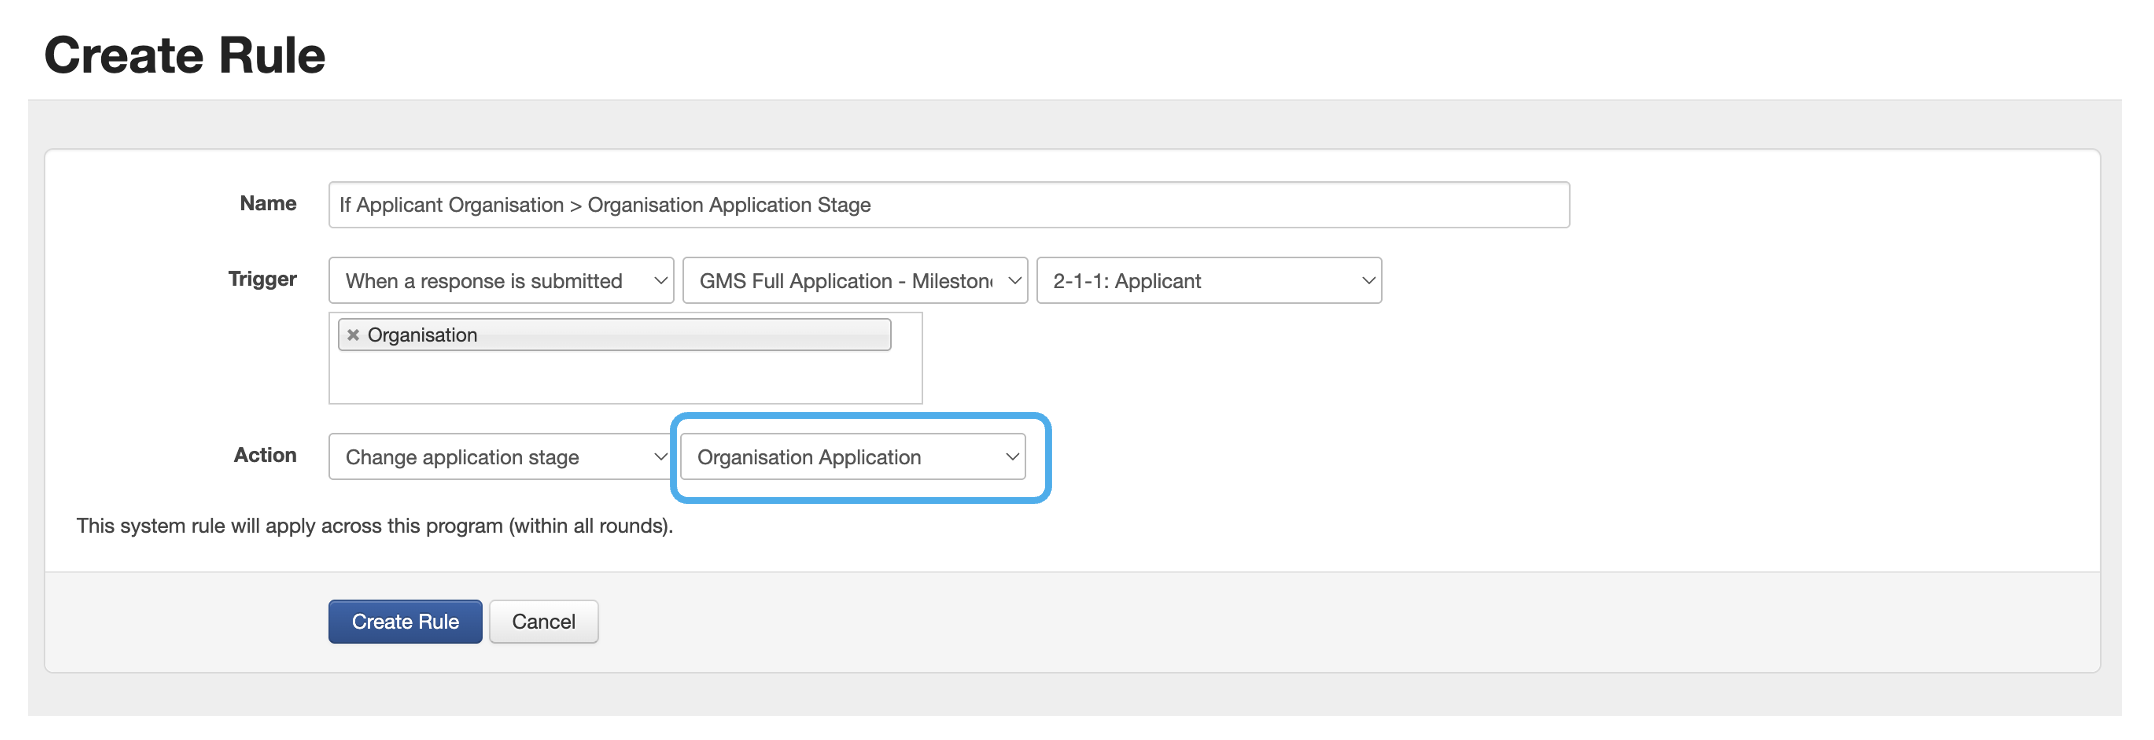The image size is (2154, 740).
Task: Click the chevron on the '2-1-1: Applicant' selector
Action: click(x=1368, y=281)
